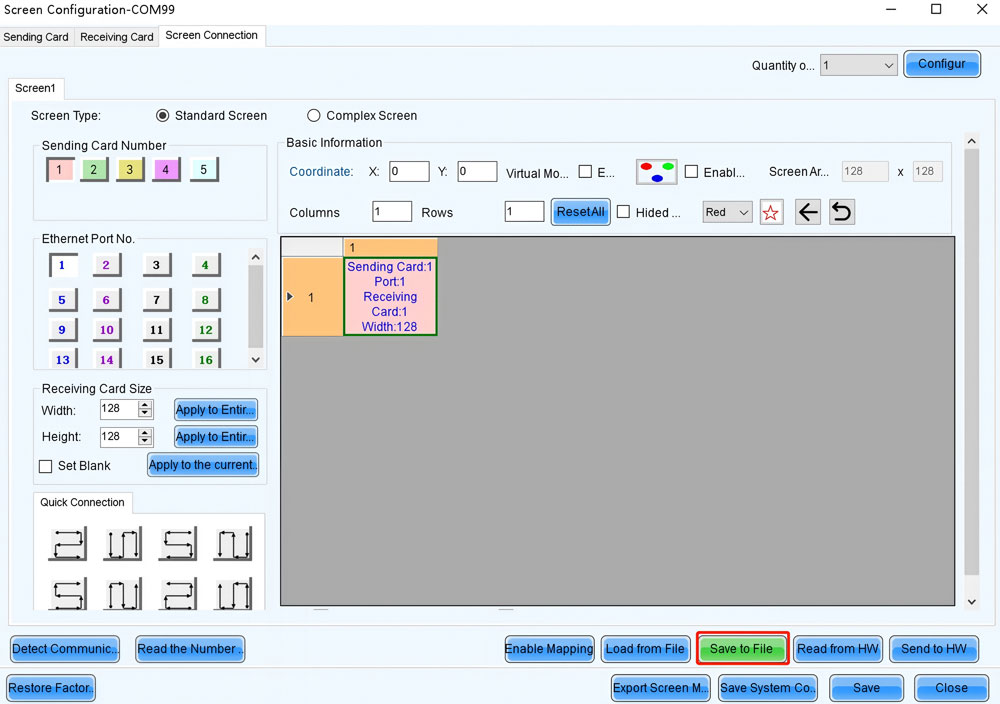Screen dimensions: 1000x704
Task: Click the Height stepper arrows
Action: [x=145, y=437]
